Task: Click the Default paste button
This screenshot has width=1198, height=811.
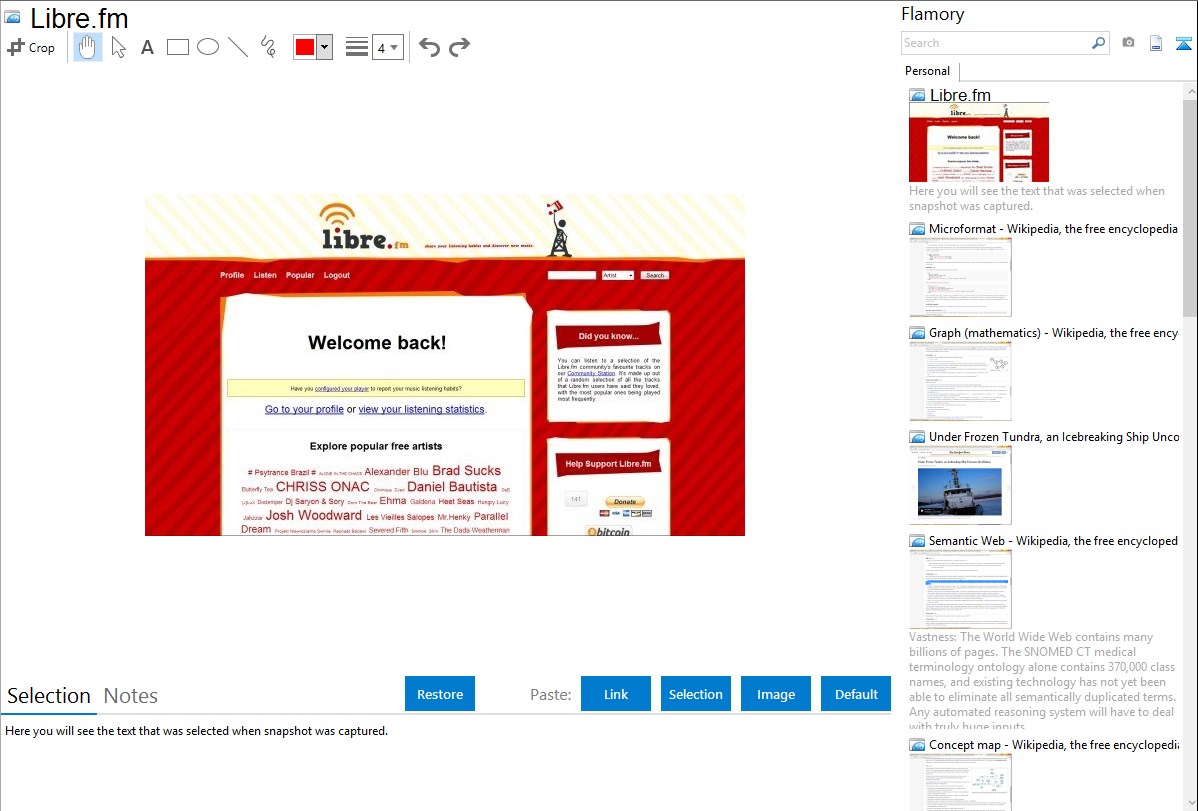Action: pyautogui.click(x=856, y=694)
